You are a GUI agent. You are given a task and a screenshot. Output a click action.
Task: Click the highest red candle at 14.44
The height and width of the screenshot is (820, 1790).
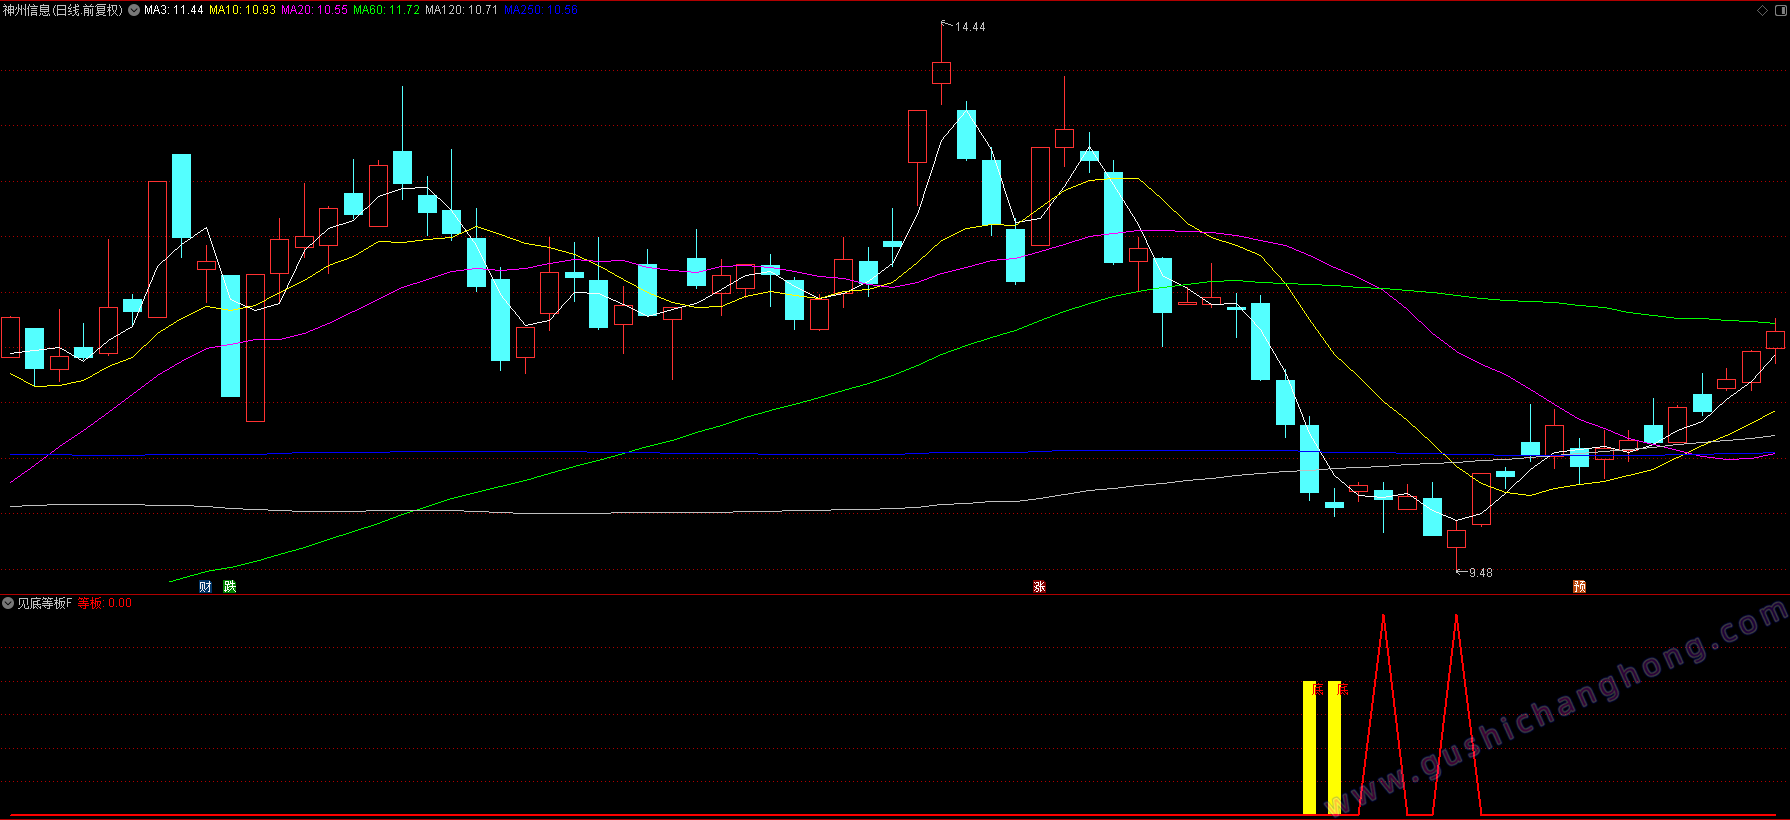coord(941,72)
